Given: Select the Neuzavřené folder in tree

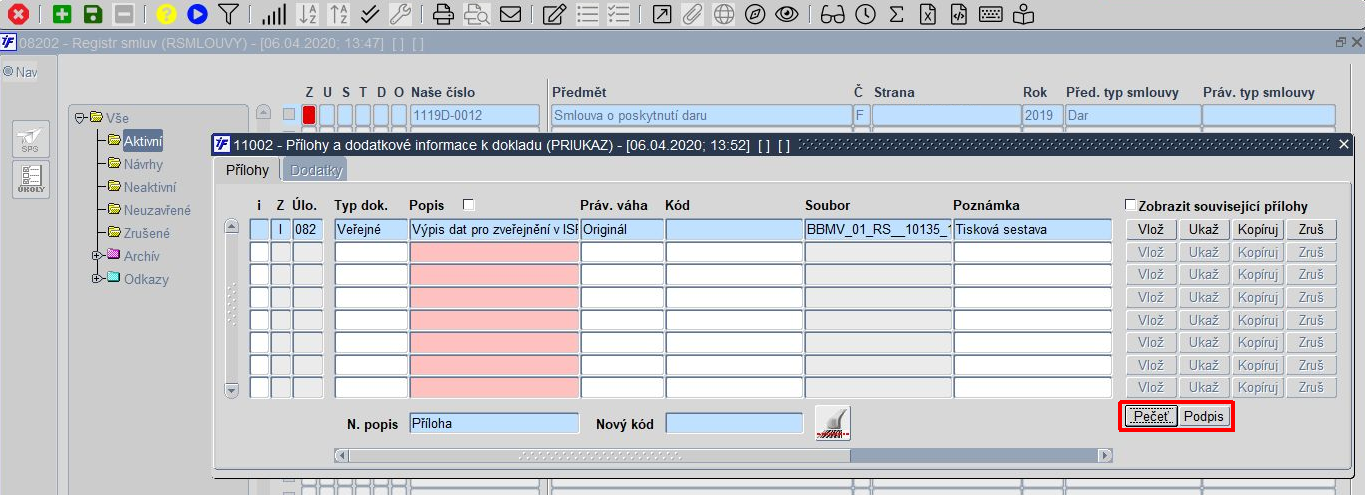Looking at the screenshot, I should pos(157,210).
